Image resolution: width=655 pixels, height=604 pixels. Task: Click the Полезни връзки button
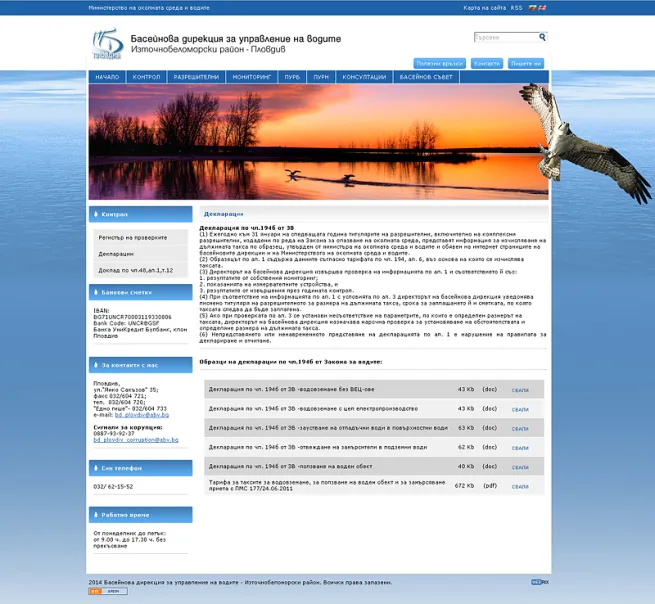pyautogui.click(x=439, y=63)
